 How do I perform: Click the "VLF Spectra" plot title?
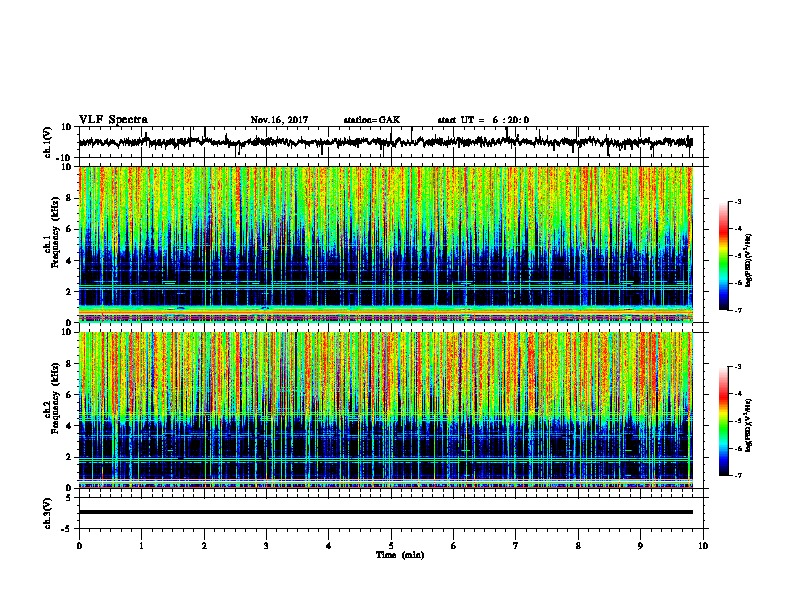click(113, 120)
